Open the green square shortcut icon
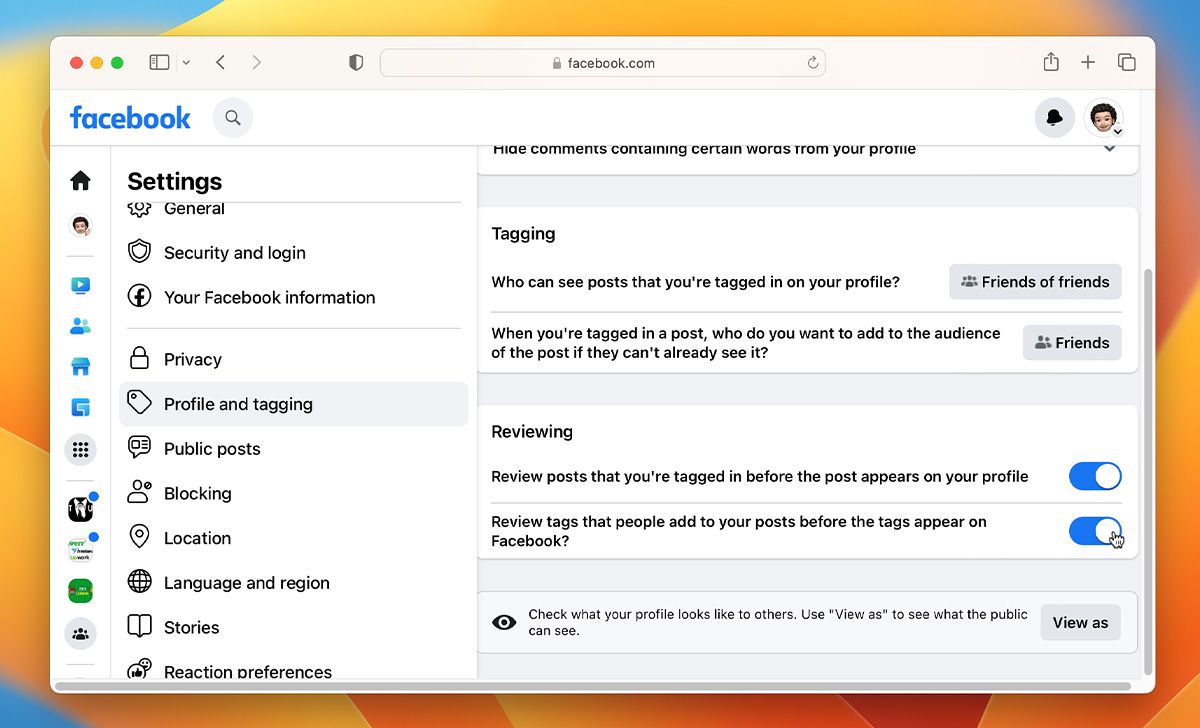1200x728 pixels. [x=81, y=591]
